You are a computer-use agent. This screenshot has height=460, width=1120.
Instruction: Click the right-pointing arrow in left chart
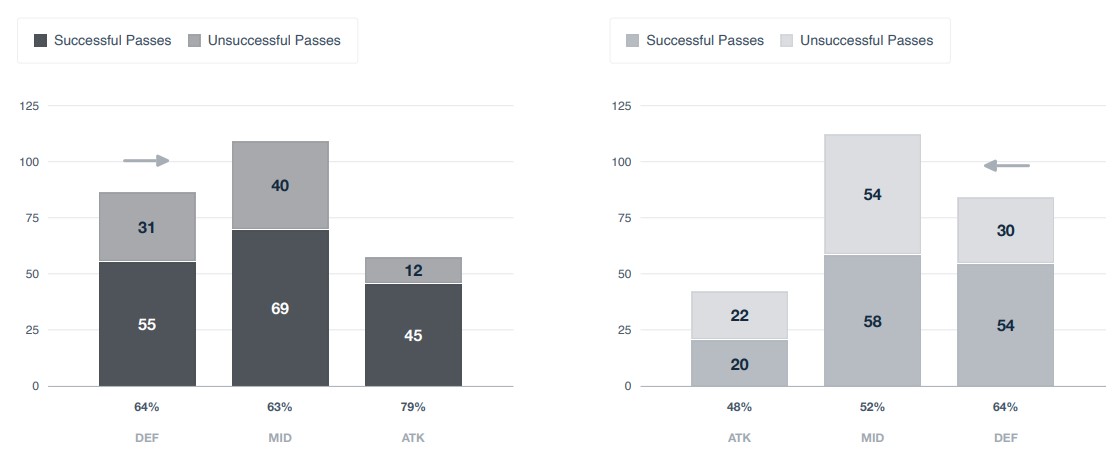point(146,161)
